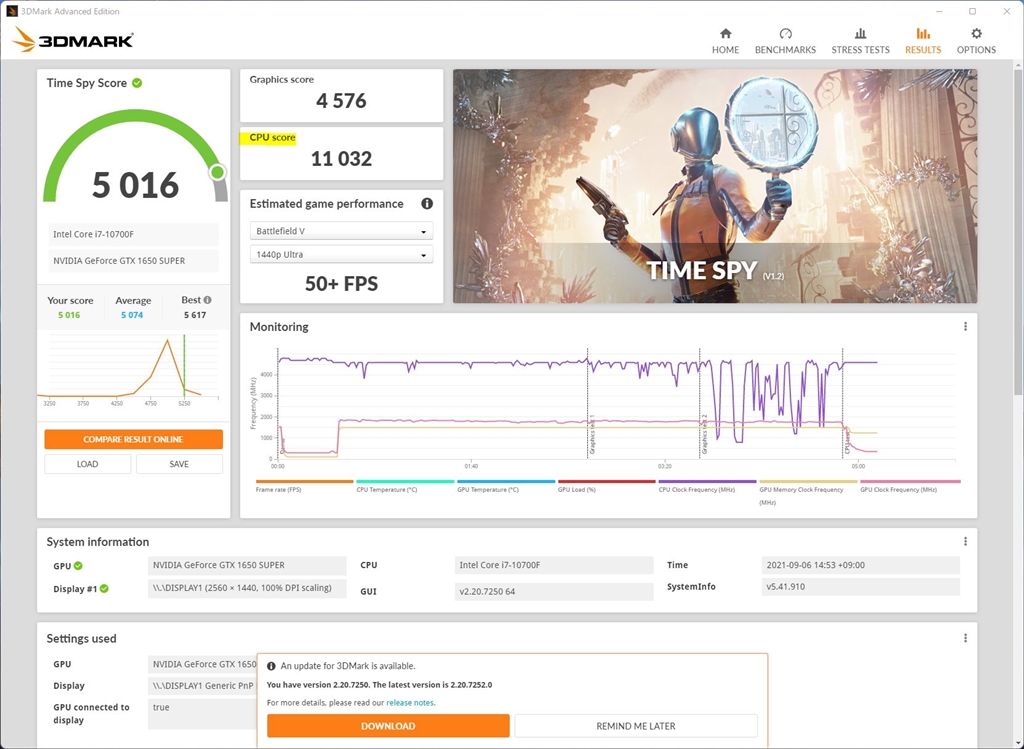Click the 5 016 Time Spy score number
This screenshot has width=1024, height=749.
(135, 185)
